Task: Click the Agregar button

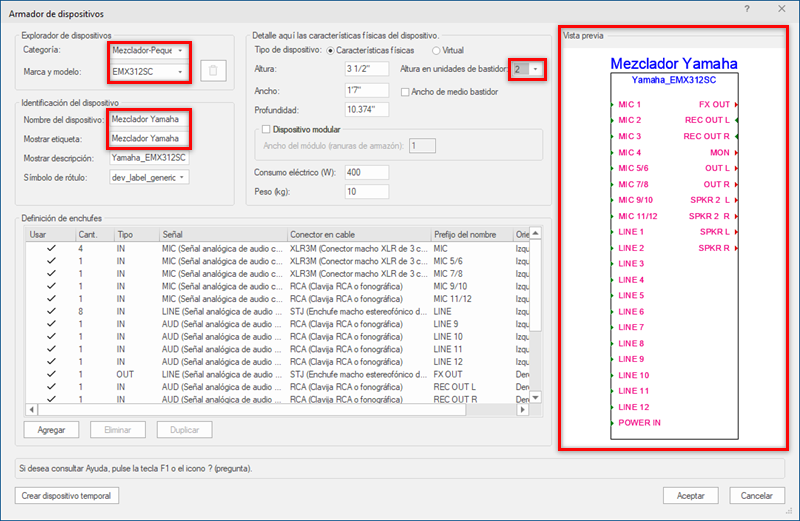Action: (52, 430)
